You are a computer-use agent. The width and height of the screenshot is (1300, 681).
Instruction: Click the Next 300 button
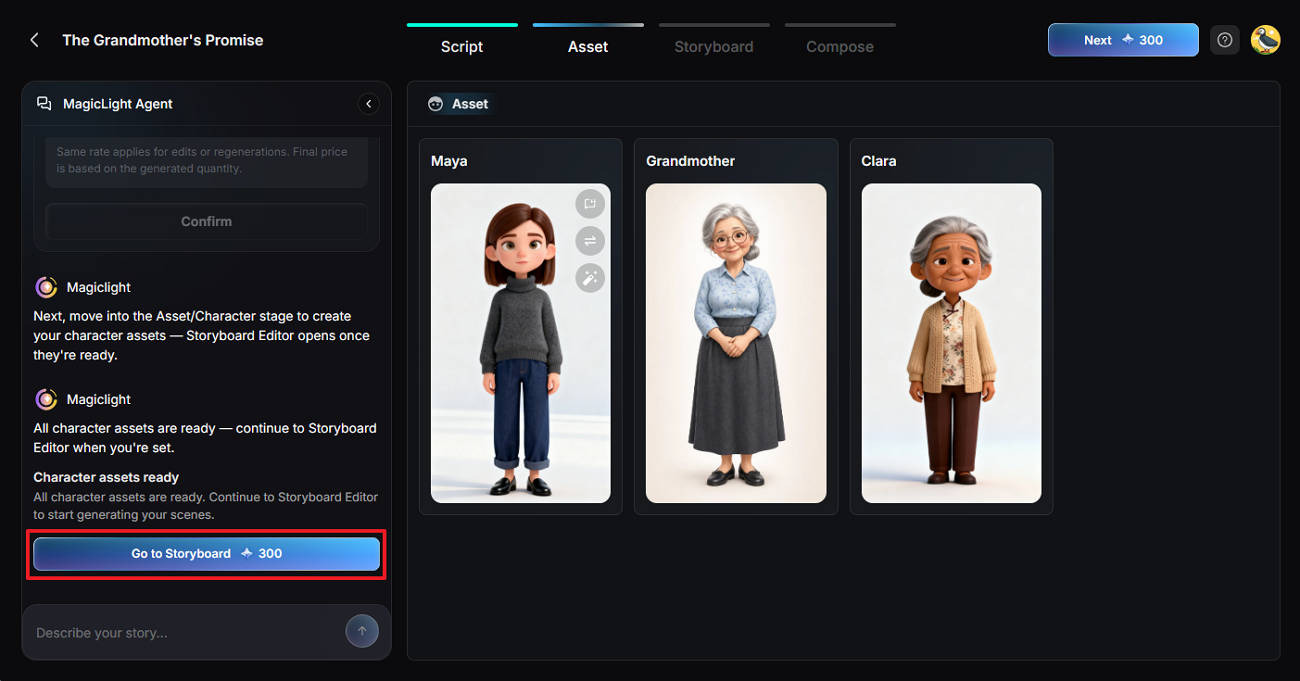tap(1123, 40)
